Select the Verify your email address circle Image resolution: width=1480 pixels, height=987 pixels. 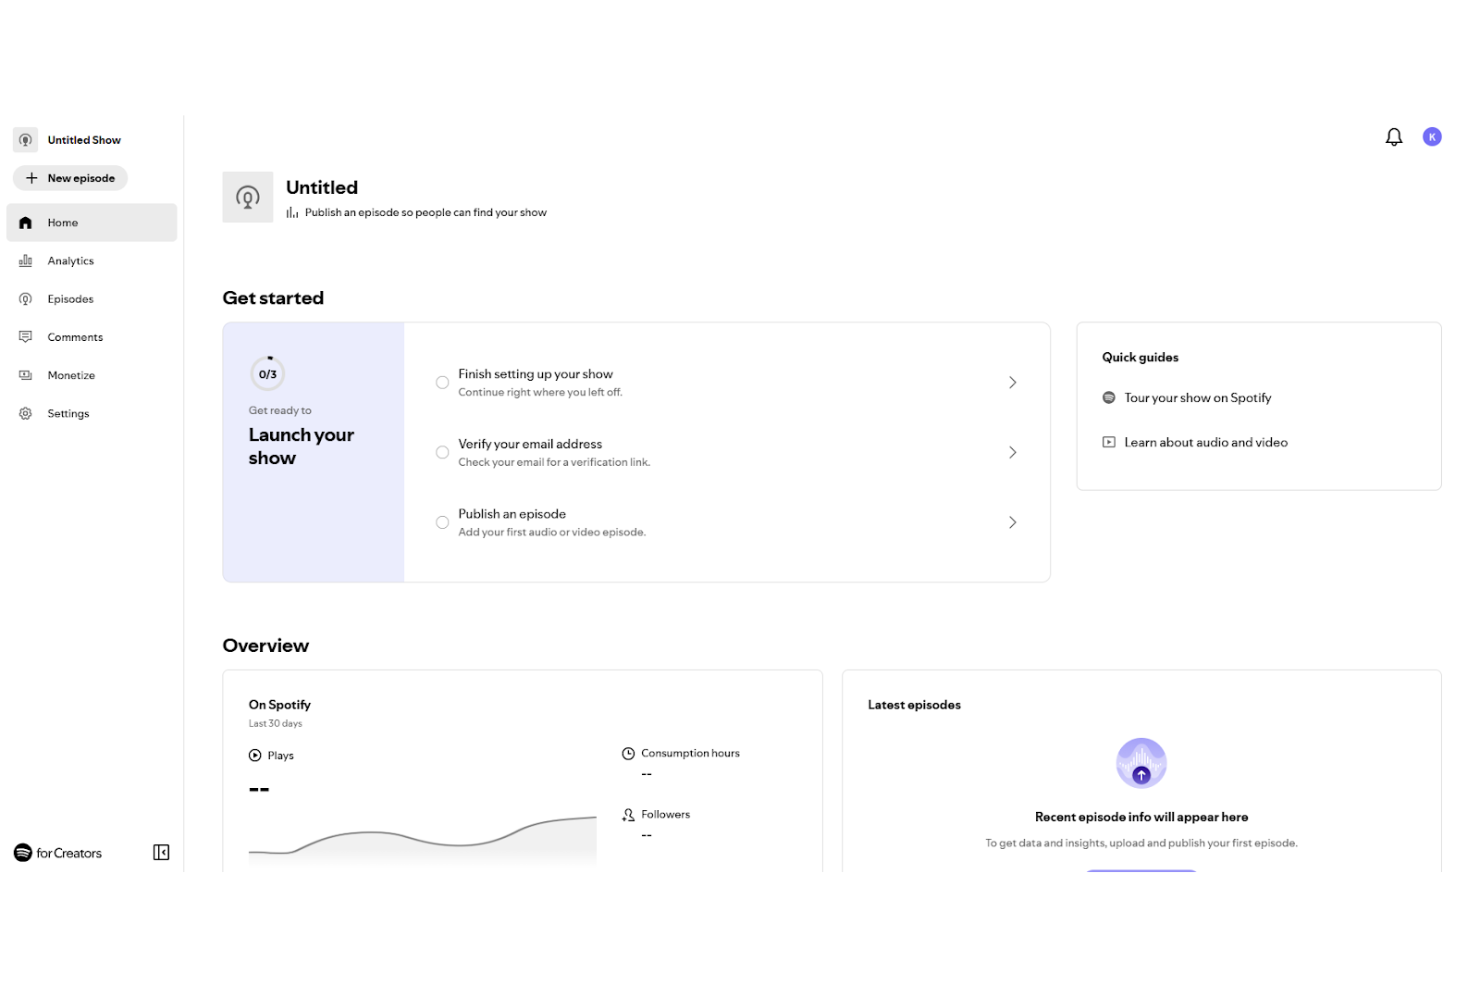[x=442, y=453]
